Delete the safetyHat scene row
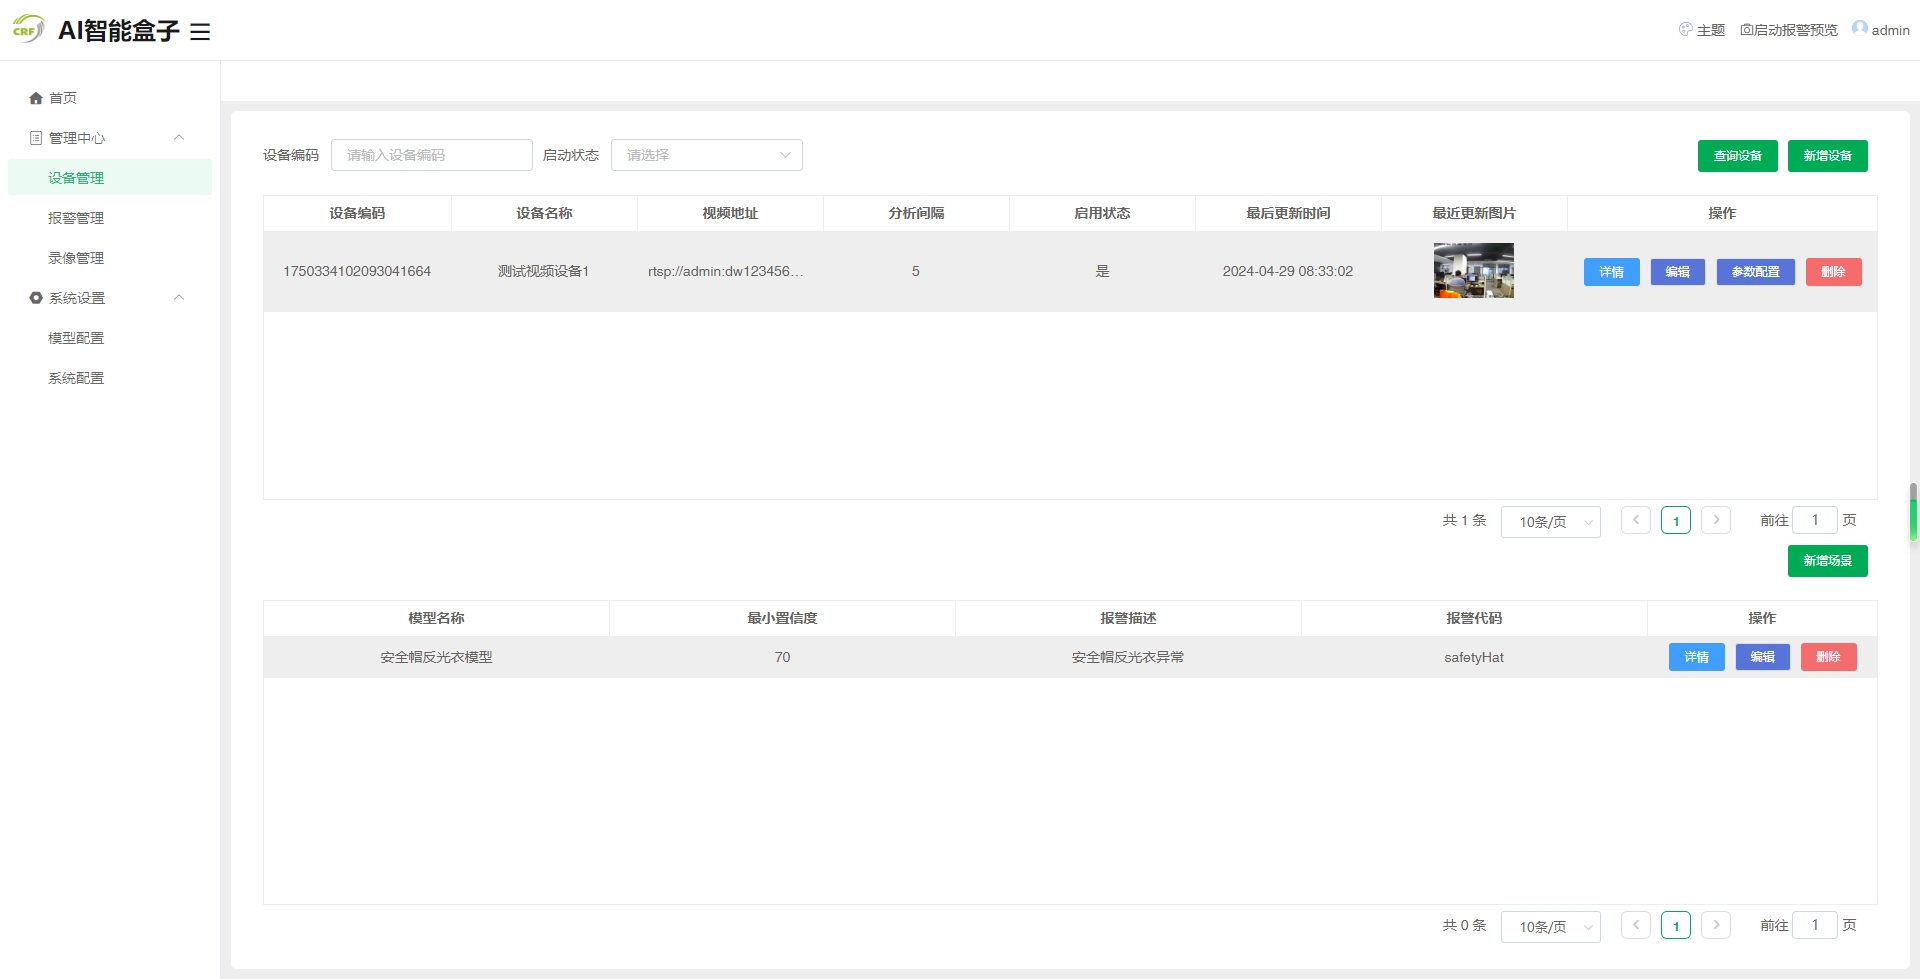 (x=1828, y=657)
